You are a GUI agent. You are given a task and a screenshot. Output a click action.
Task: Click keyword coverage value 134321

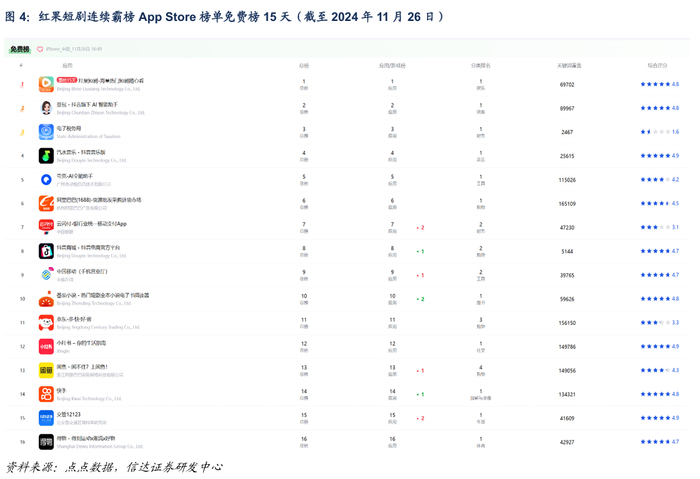click(567, 395)
